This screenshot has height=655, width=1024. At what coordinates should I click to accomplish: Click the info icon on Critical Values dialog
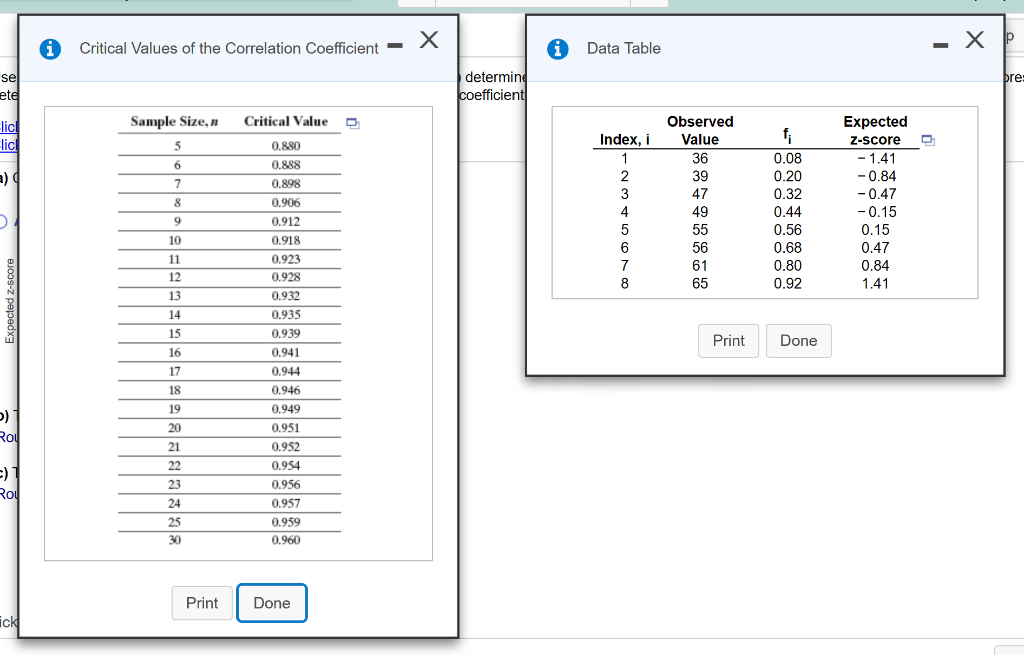coord(50,48)
